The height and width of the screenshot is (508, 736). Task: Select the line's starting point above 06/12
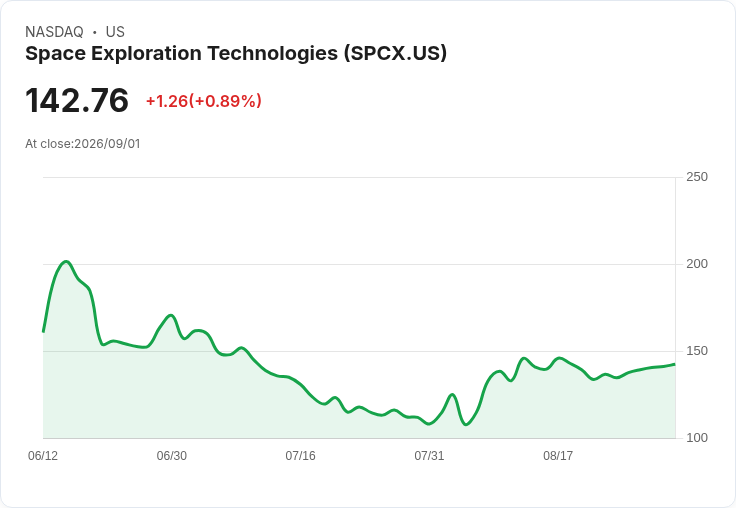43,331
